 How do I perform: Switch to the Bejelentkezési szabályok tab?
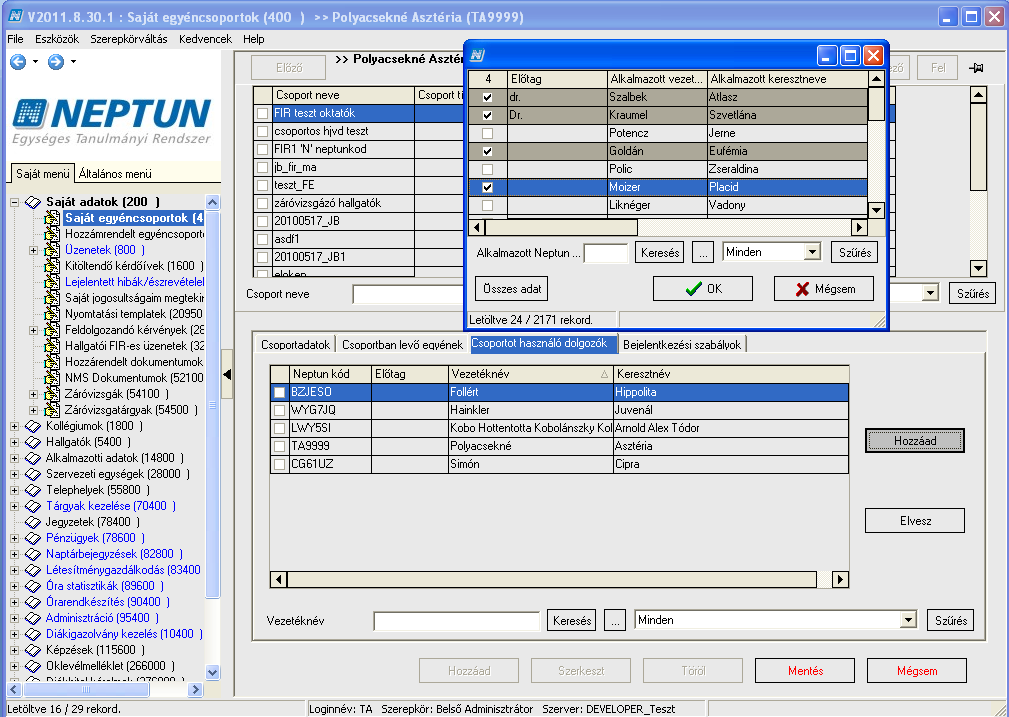click(x=682, y=345)
